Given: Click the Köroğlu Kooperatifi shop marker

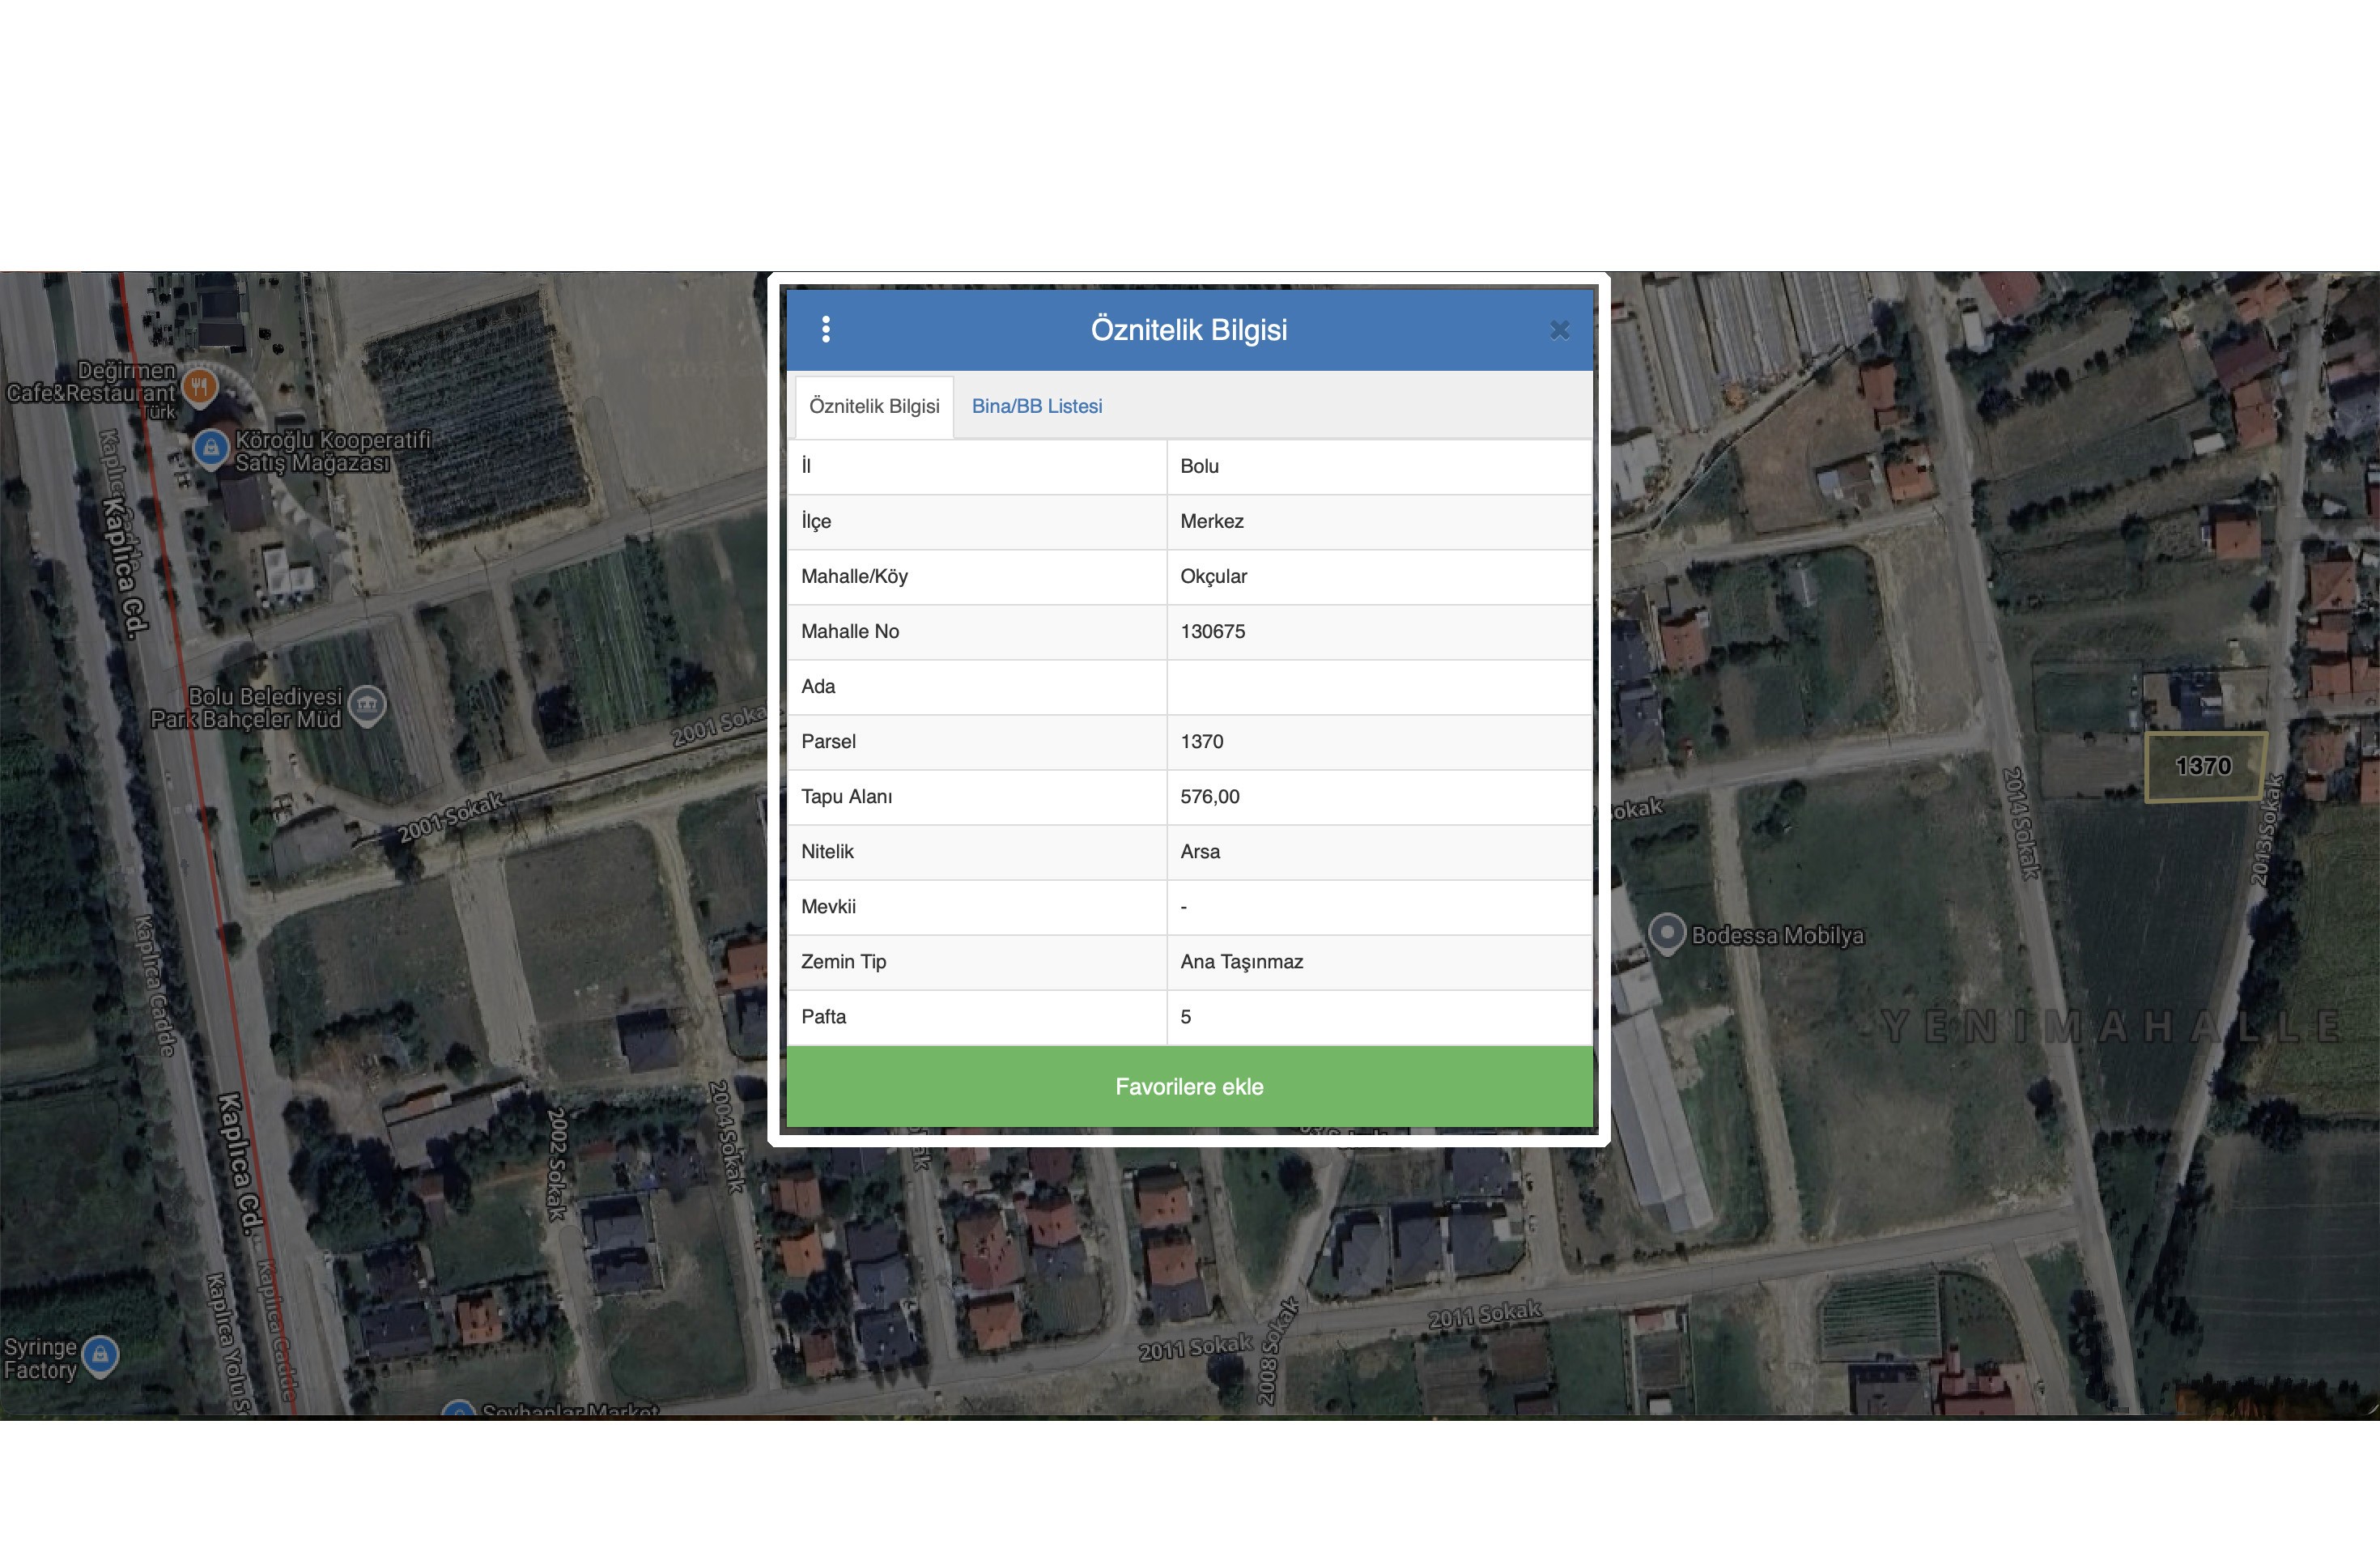Looking at the screenshot, I should [x=211, y=448].
